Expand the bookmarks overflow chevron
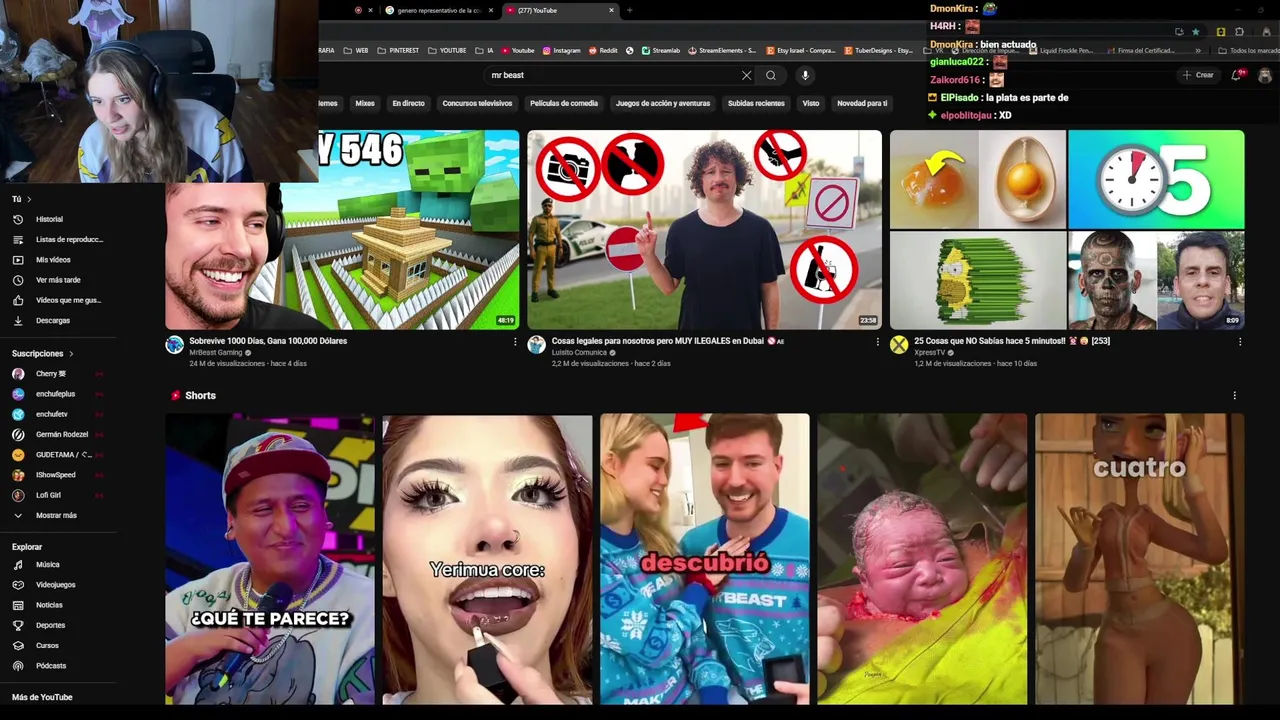The image size is (1280, 720). [x=1198, y=50]
